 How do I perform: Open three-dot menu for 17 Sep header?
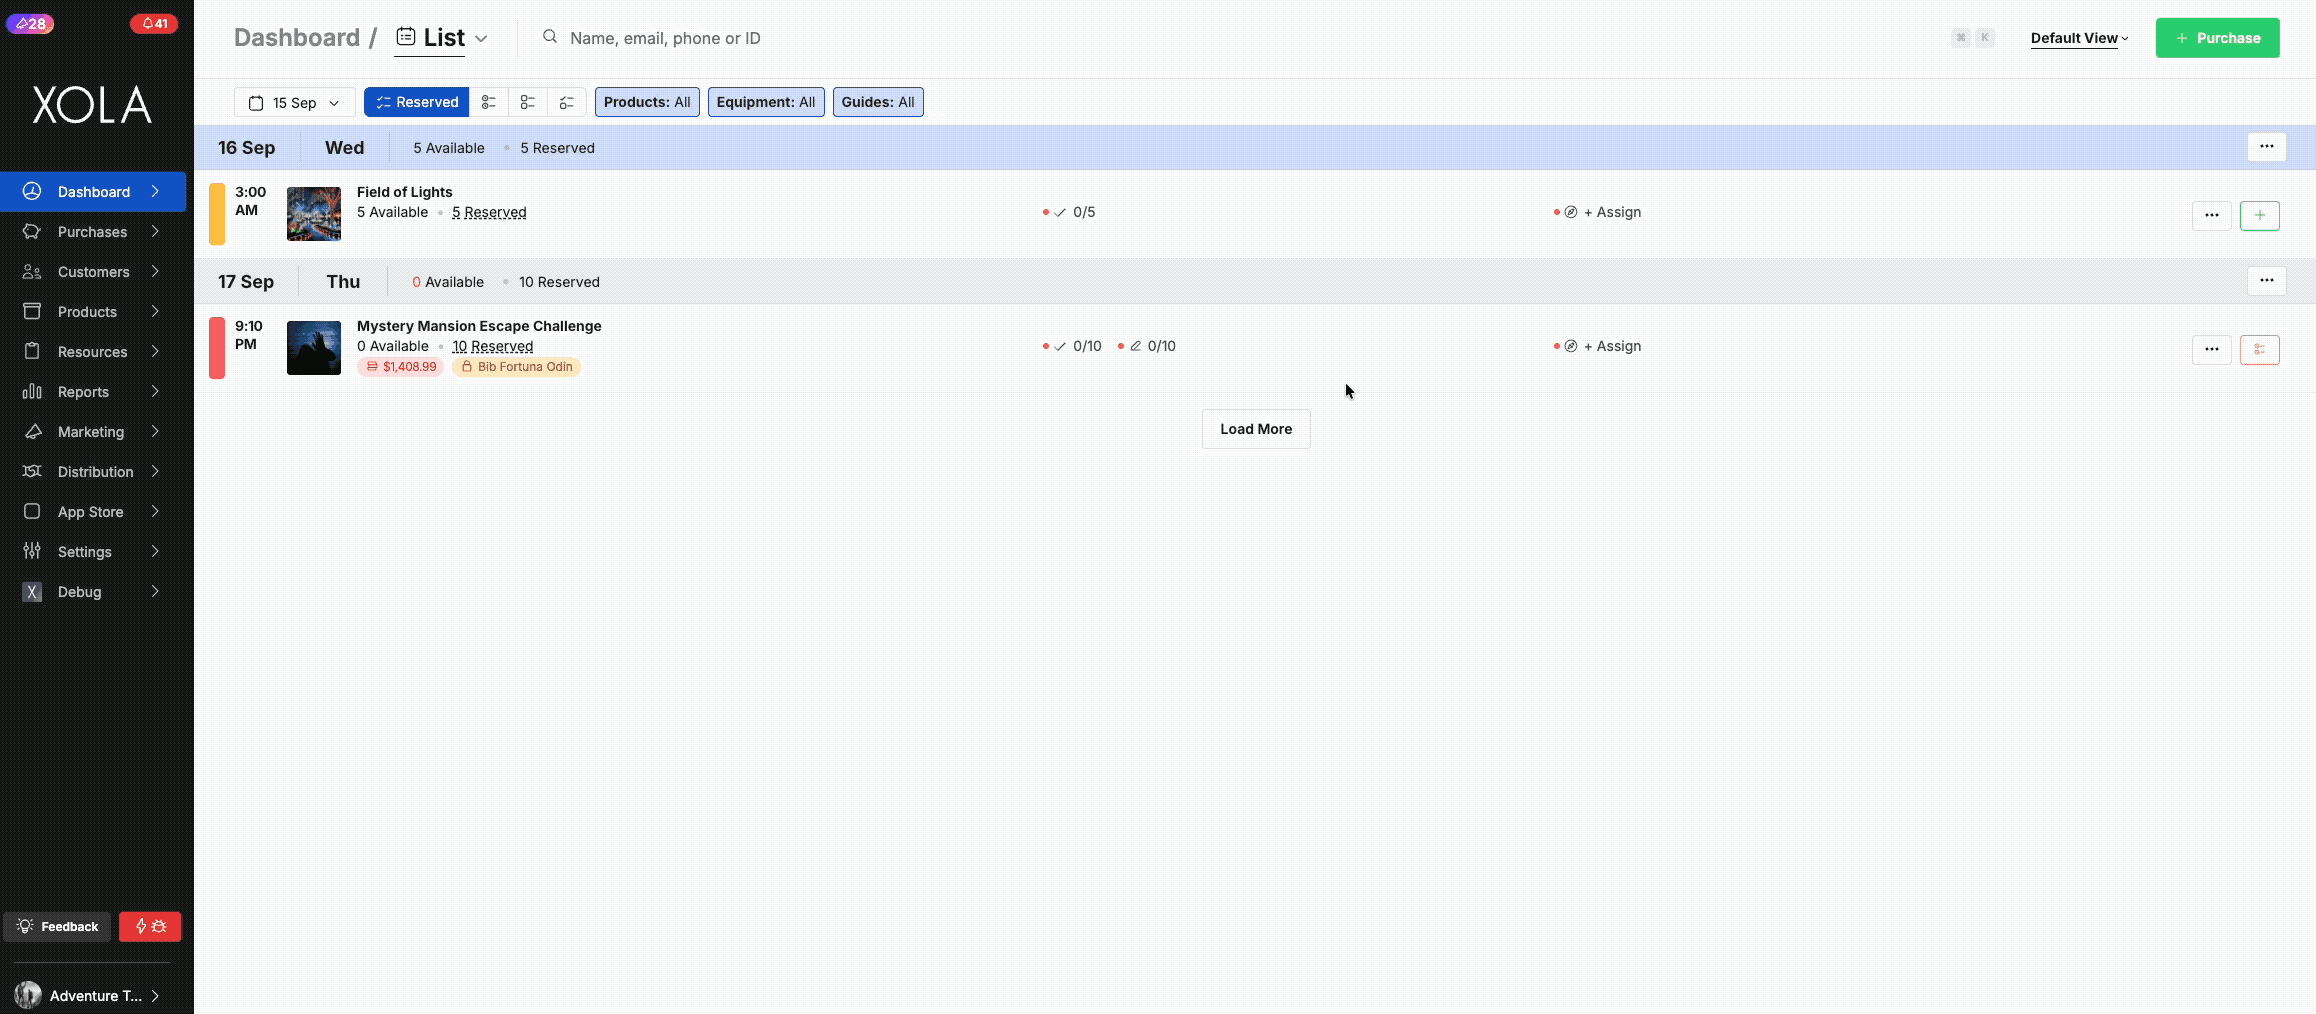pos(2266,281)
